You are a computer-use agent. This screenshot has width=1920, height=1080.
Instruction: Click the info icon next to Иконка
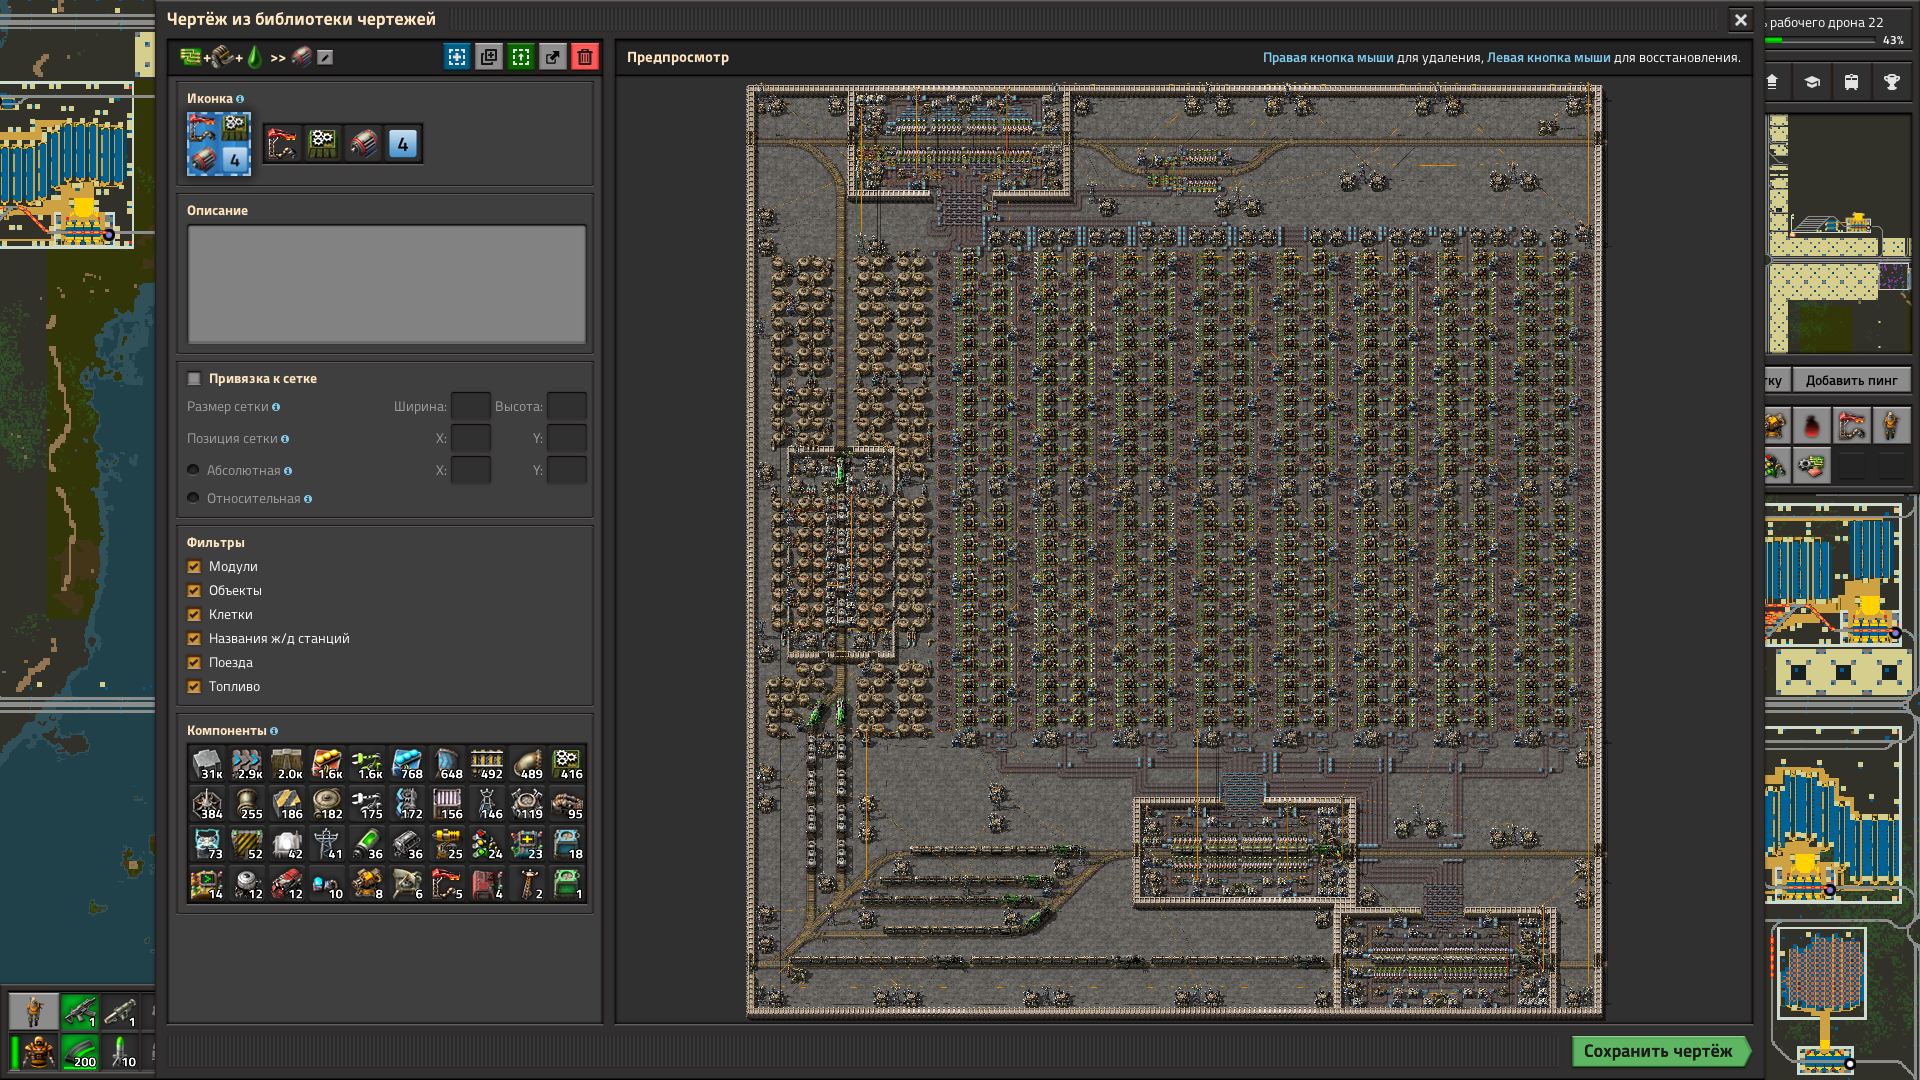tap(240, 99)
